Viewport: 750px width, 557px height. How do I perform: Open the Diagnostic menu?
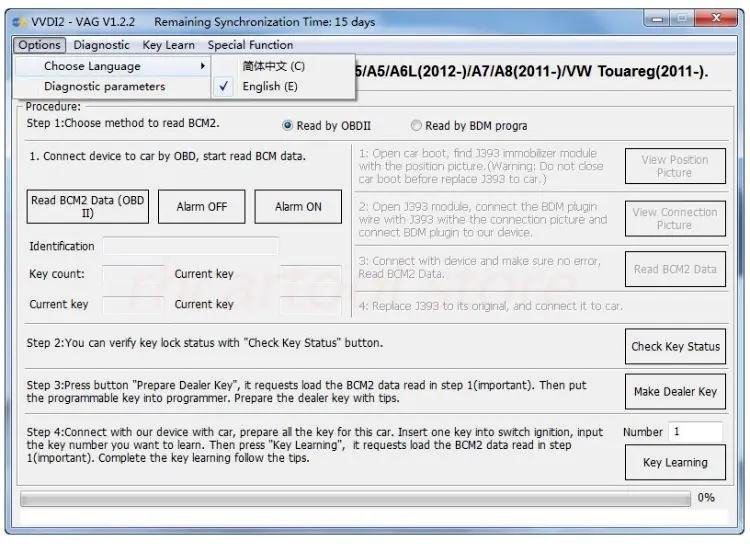pyautogui.click(x=101, y=45)
